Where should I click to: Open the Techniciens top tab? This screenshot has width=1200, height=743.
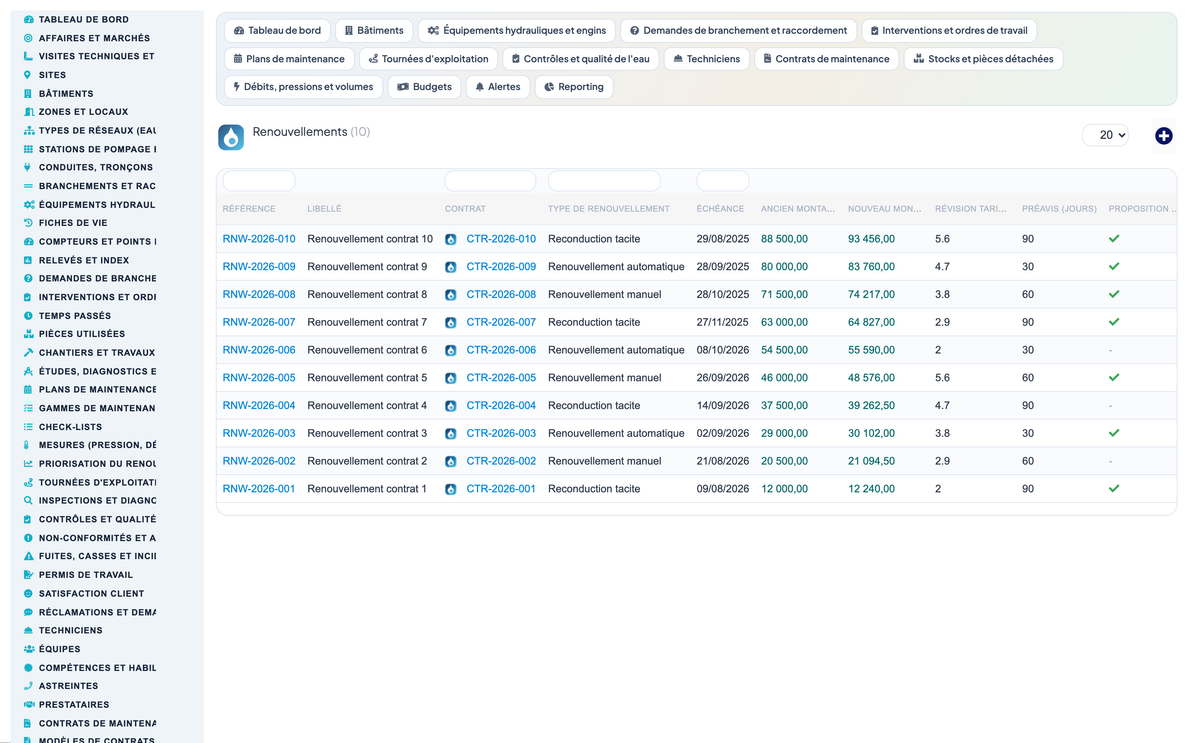coord(706,59)
